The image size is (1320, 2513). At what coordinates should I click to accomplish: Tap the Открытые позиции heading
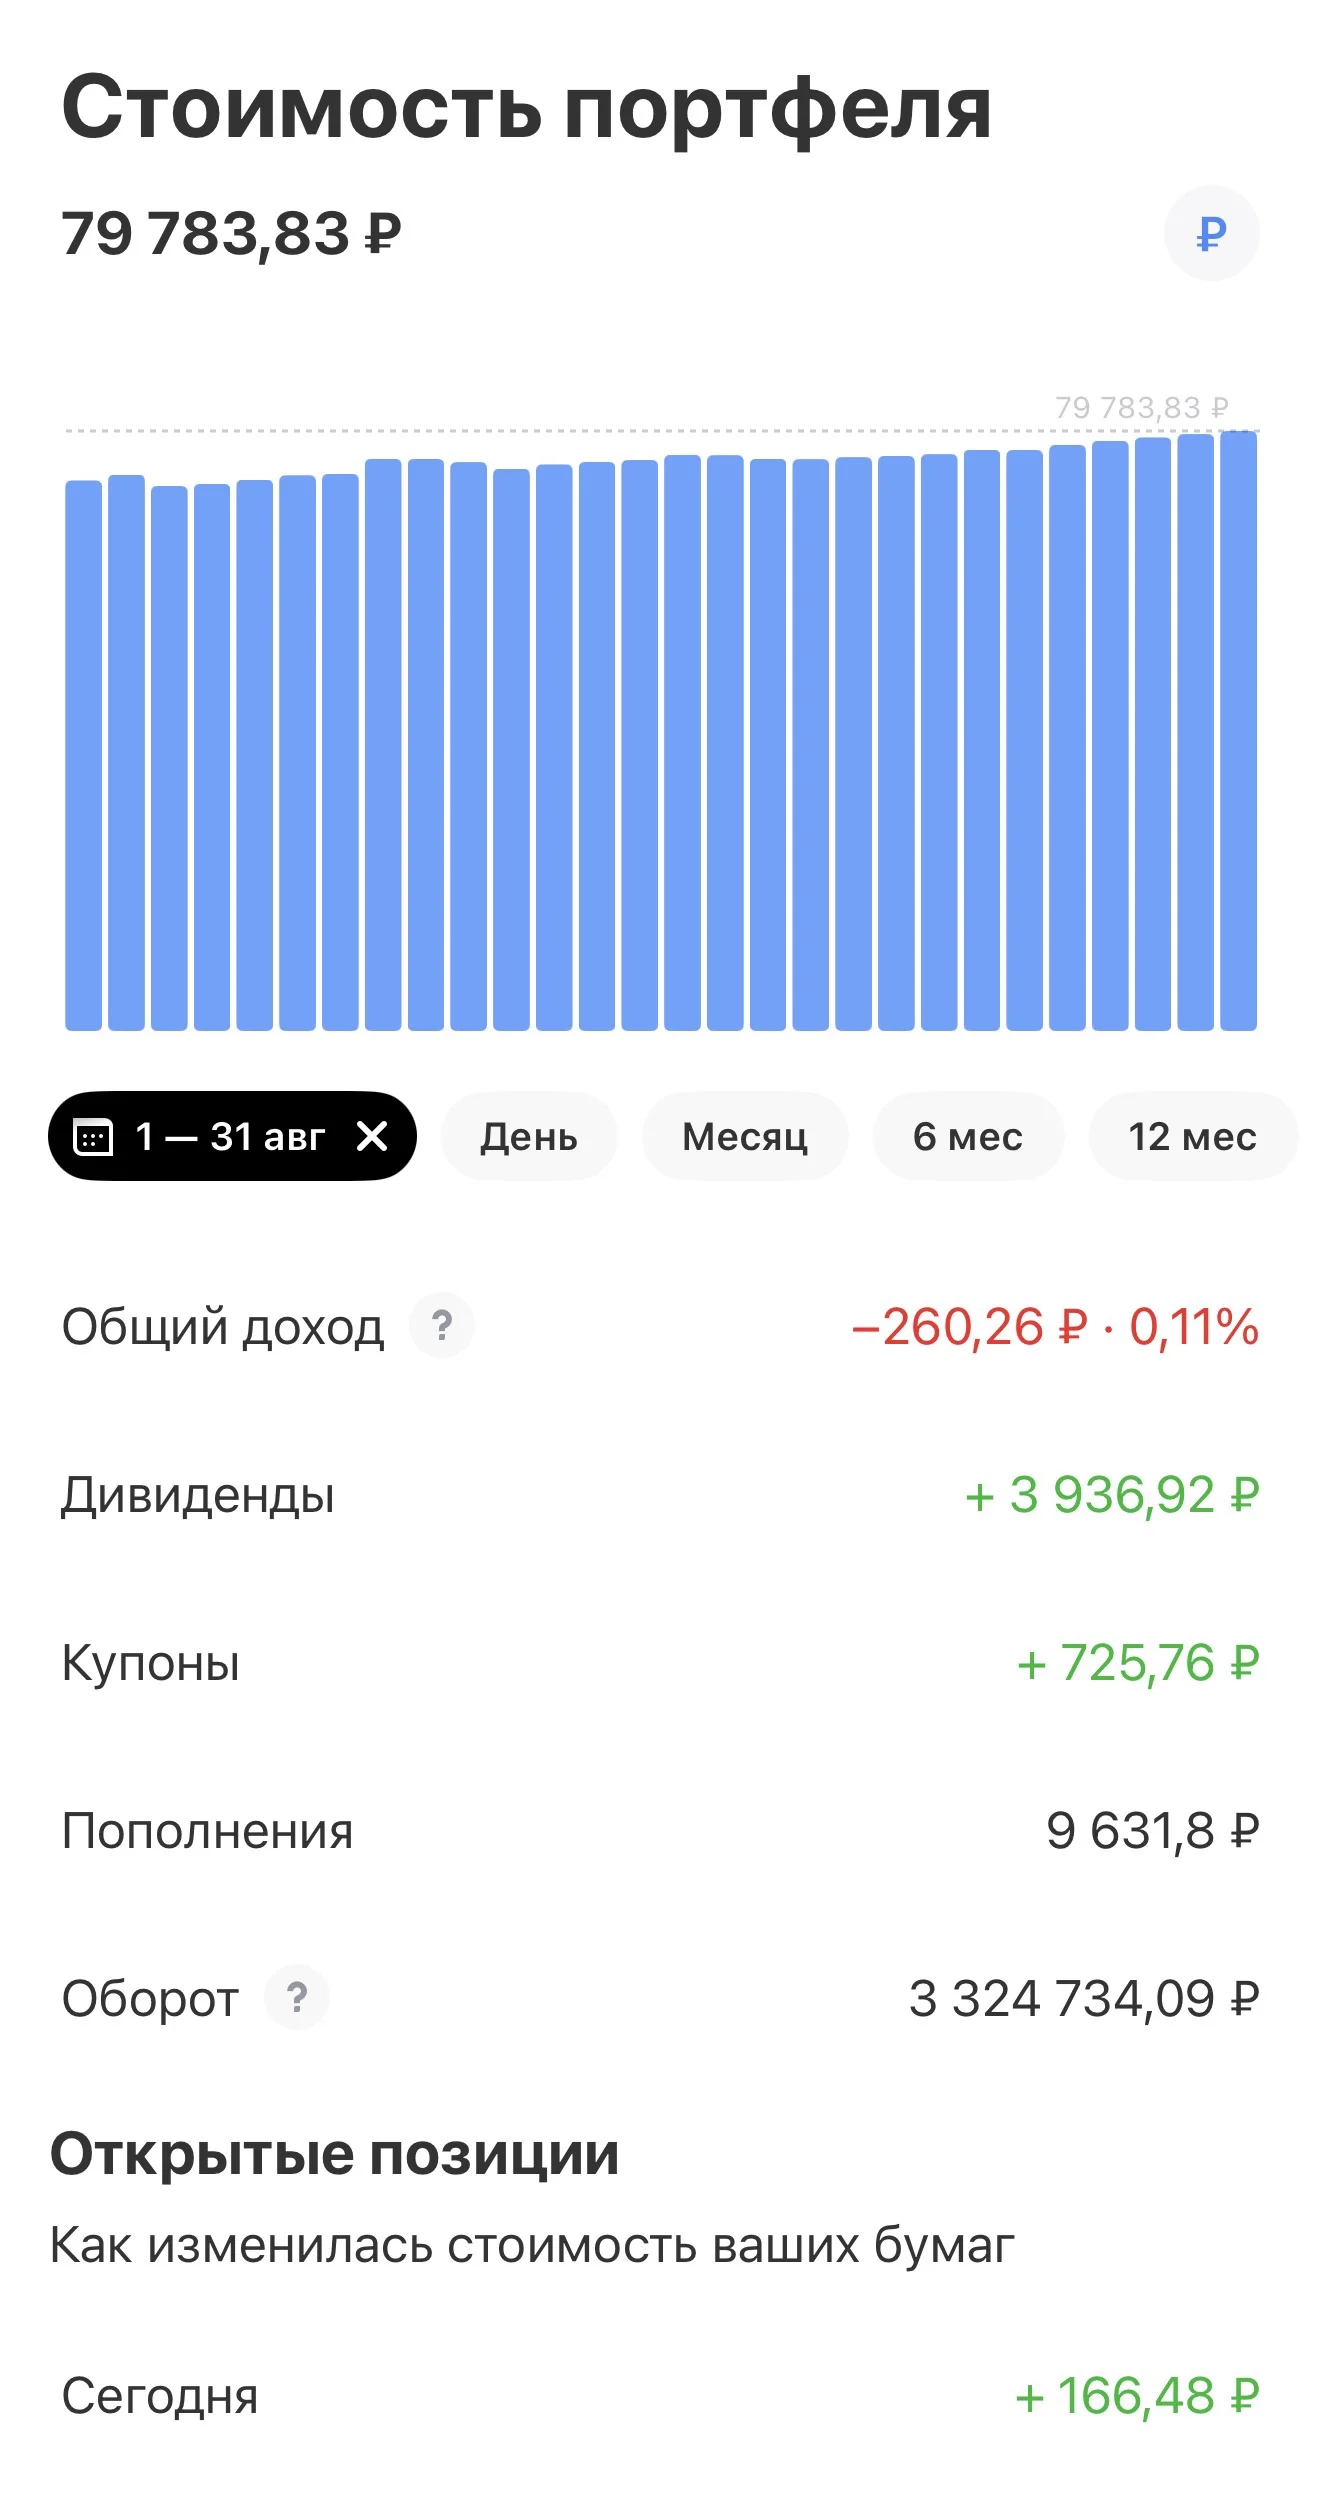point(335,2154)
